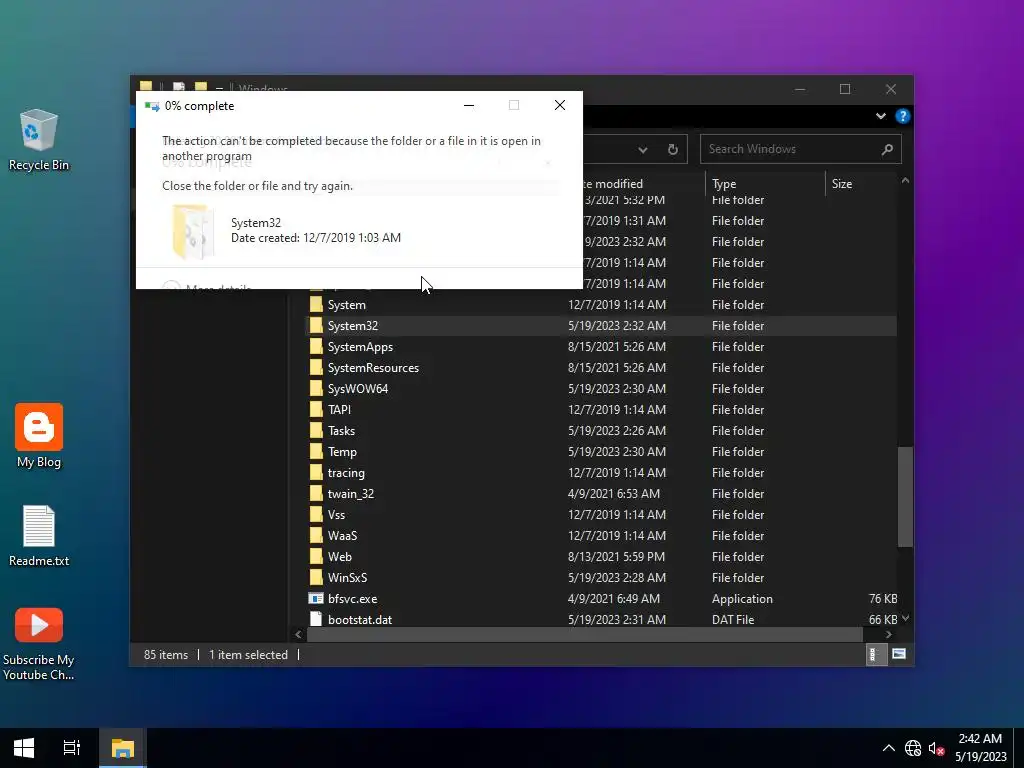Select the tracing folder

(x=345, y=473)
